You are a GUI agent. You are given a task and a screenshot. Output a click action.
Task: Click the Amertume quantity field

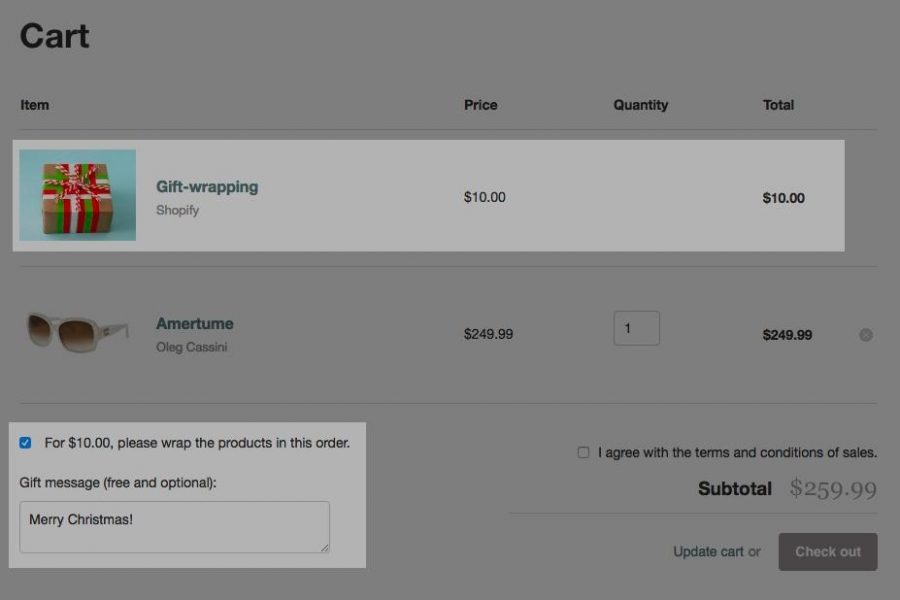(x=637, y=327)
